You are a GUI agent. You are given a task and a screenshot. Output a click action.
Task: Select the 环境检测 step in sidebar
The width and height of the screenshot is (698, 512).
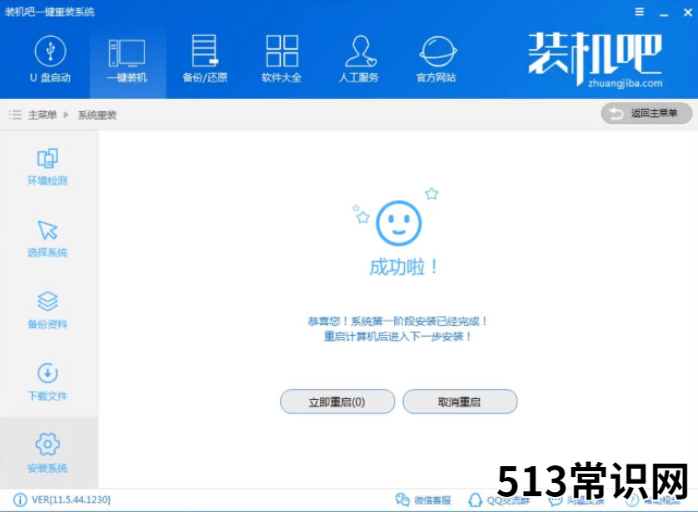[48, 167]
